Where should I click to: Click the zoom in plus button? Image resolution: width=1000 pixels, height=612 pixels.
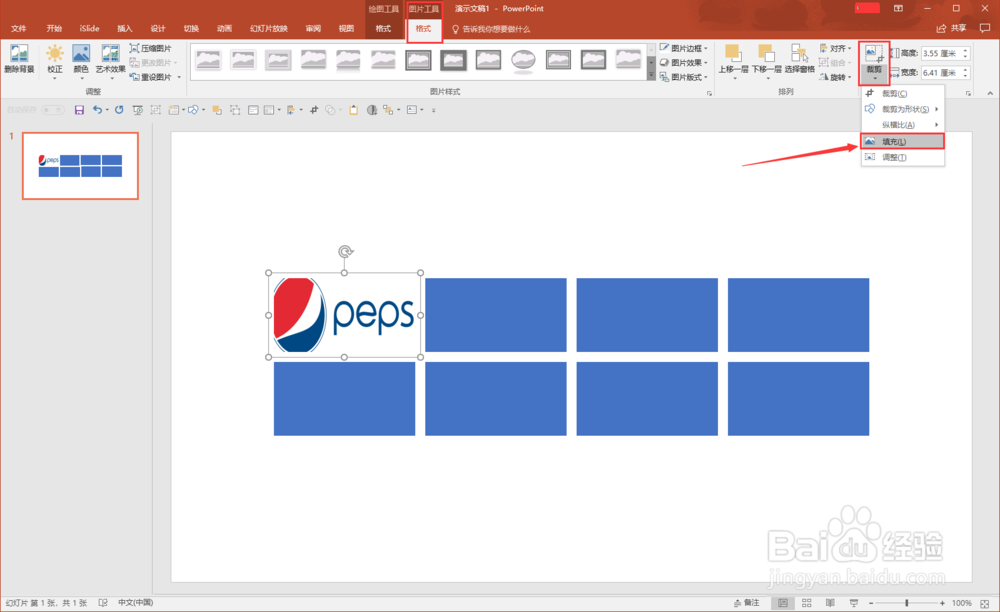pos(942,603)
